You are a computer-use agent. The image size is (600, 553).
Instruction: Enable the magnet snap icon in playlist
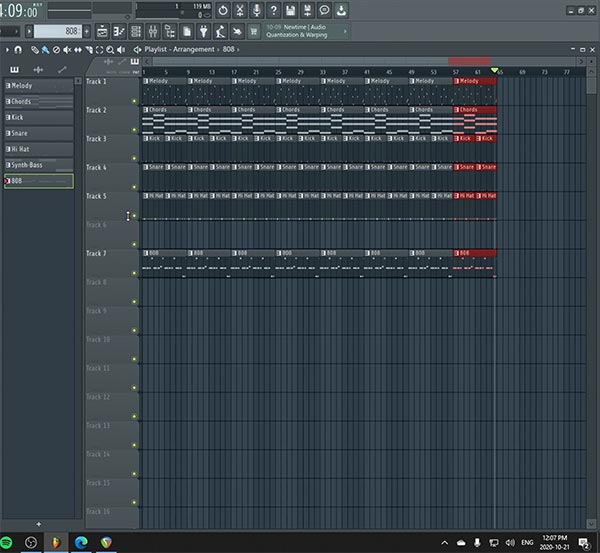[x=20, y=49]
